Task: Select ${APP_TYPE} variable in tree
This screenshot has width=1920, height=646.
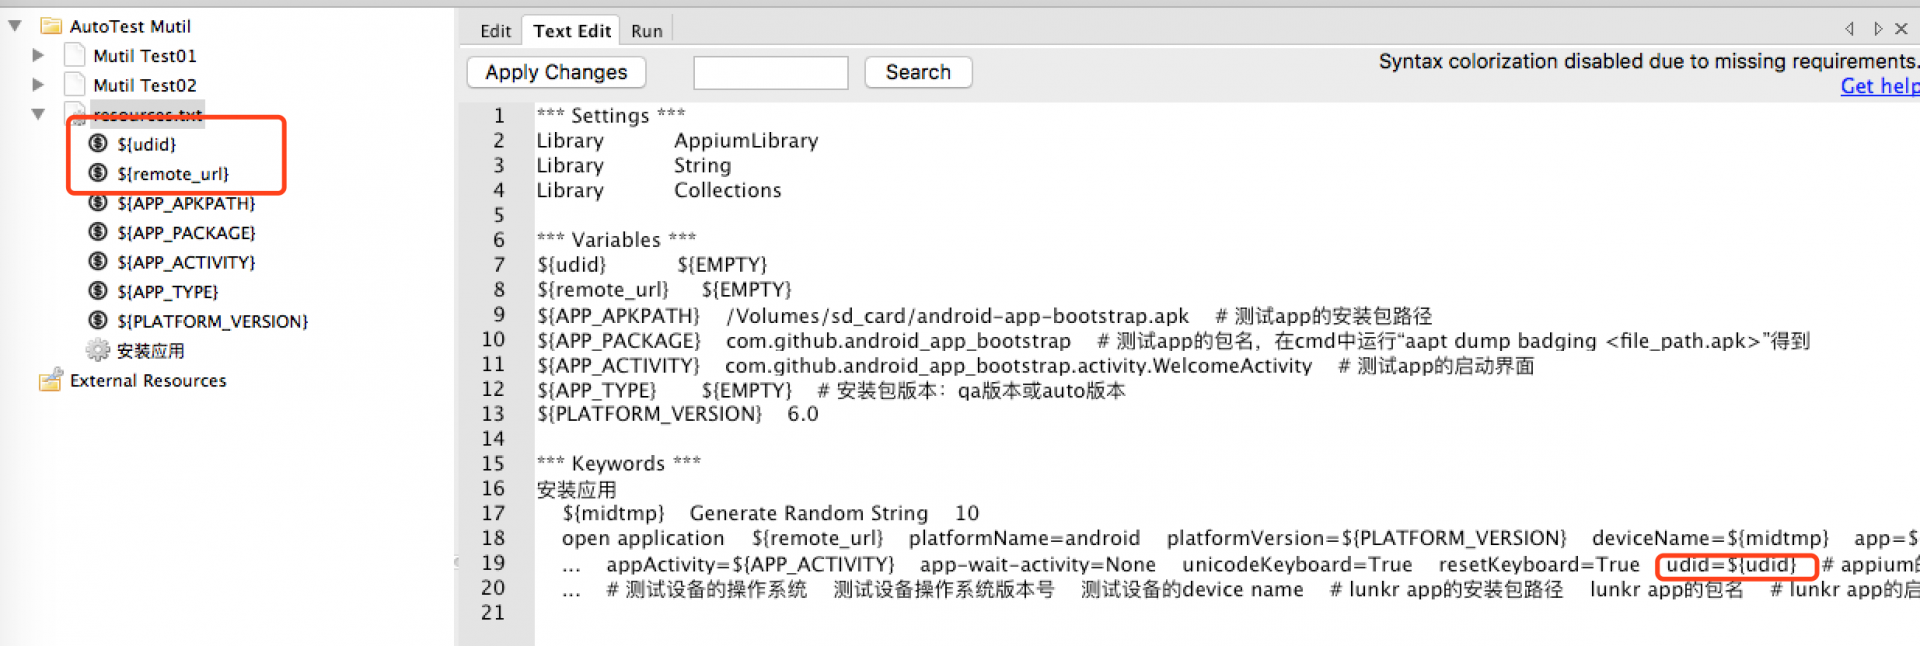Action: 167,291
